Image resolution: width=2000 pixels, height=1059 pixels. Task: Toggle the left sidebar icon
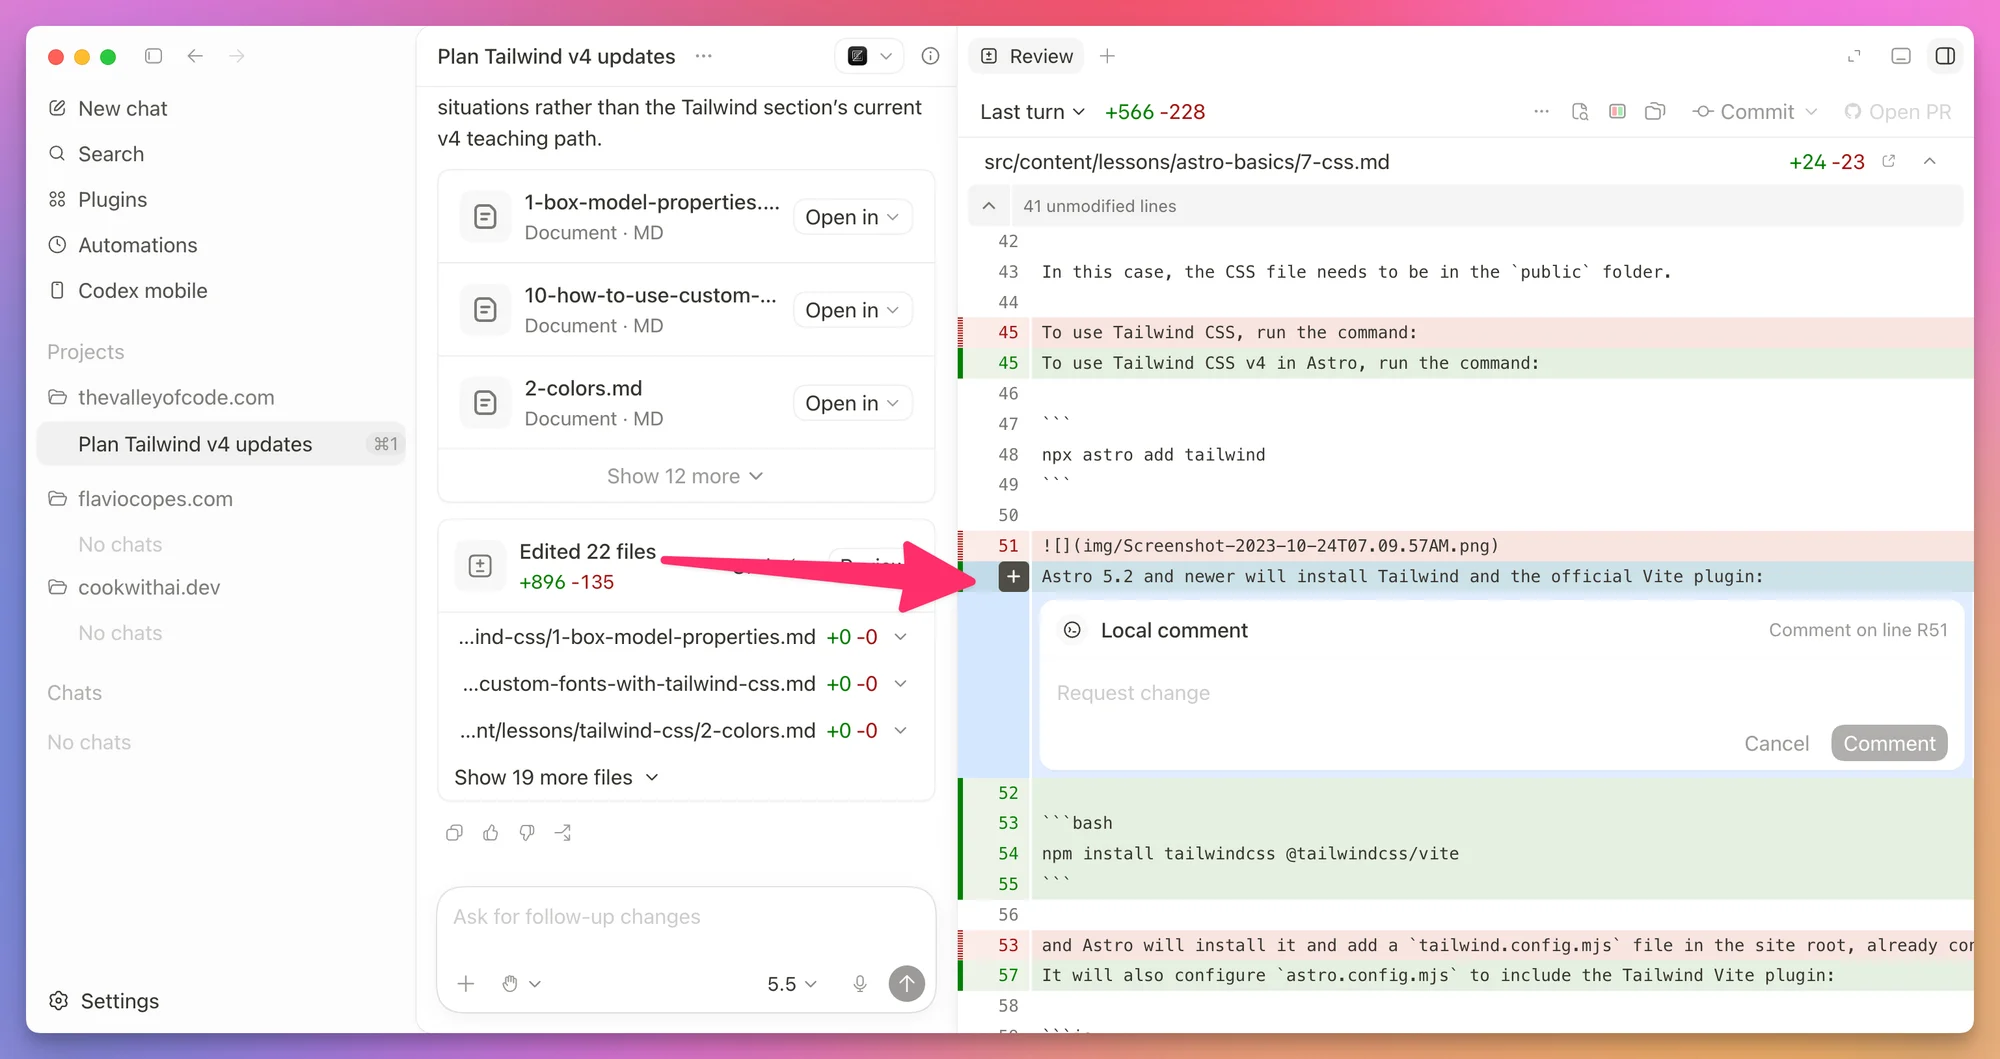(153, 56)
